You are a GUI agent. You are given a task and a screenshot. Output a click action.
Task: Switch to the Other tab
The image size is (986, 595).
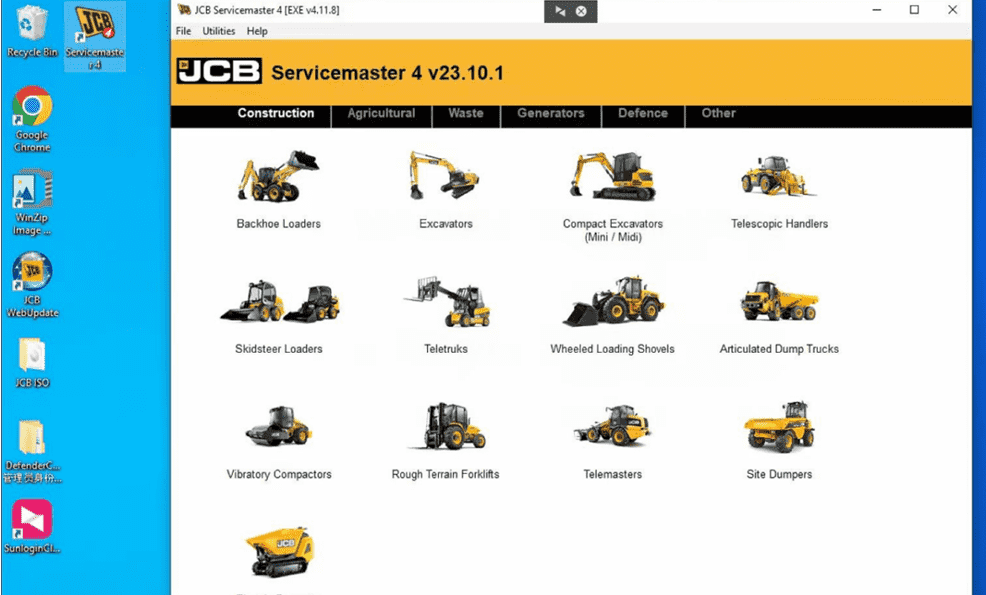(719, 113)
